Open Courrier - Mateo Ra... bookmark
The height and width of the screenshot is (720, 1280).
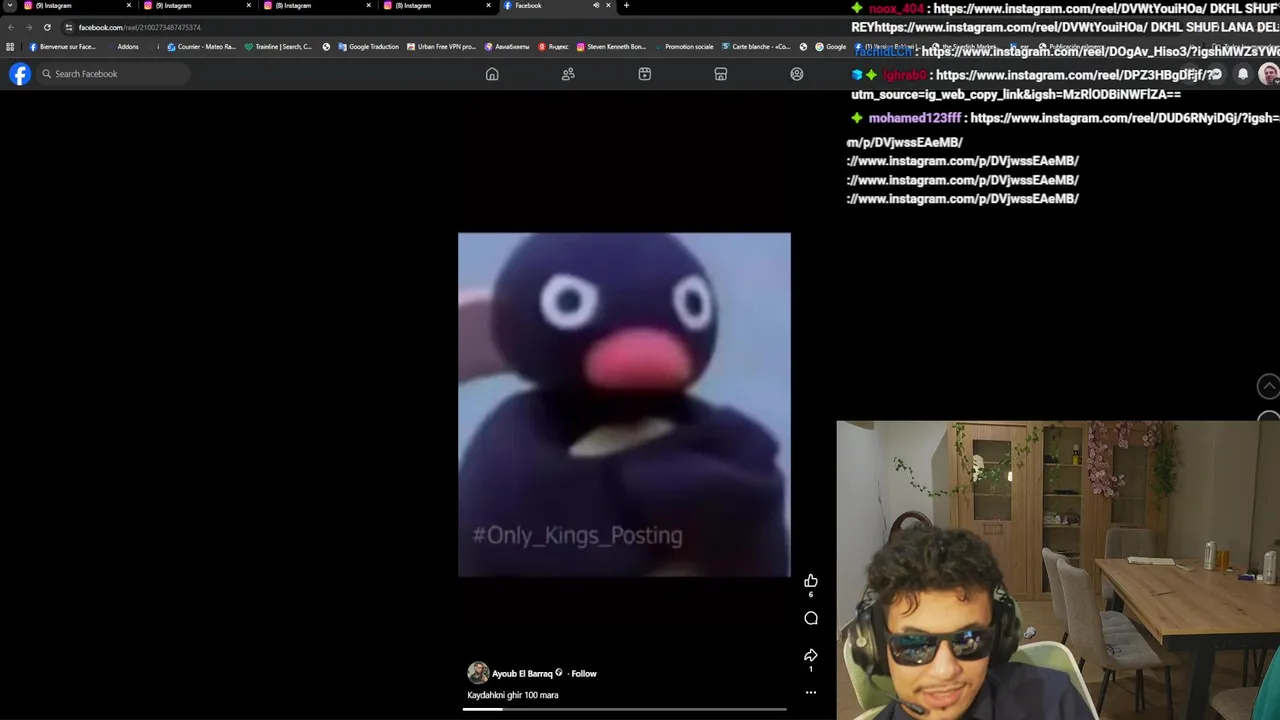pyautogui.click(x=201, y=47)
